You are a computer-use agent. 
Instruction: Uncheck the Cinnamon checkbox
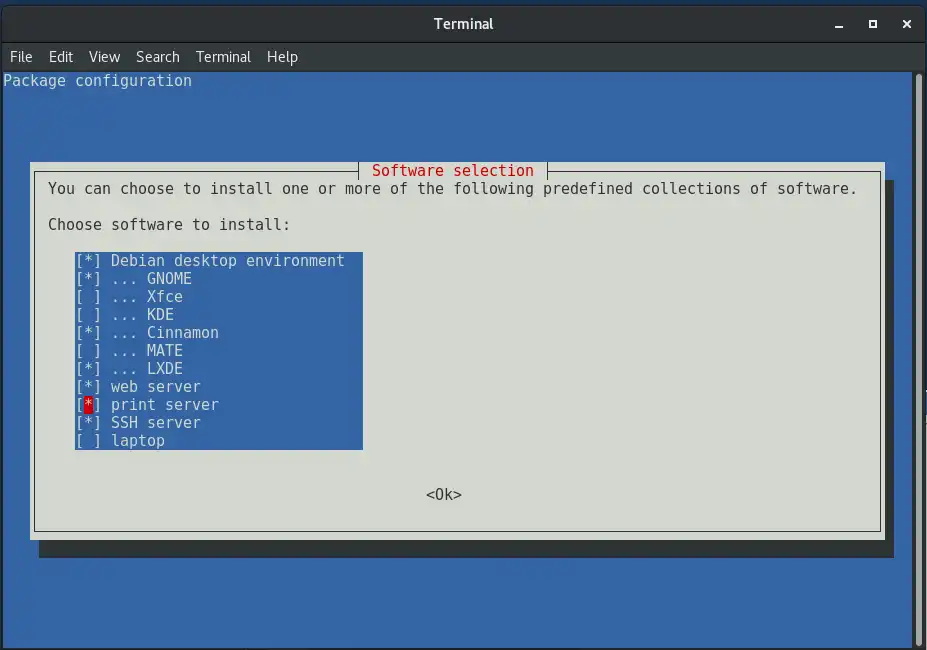(x=89, y=333)
